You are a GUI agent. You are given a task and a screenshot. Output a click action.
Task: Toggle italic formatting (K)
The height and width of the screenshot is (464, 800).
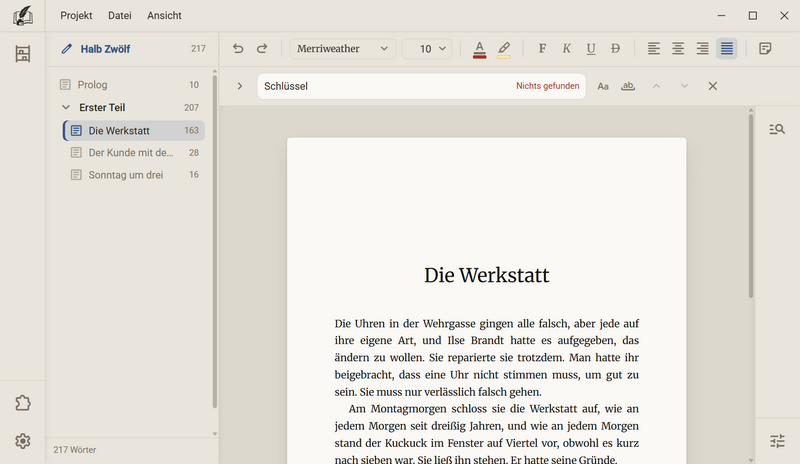point(566,48)
